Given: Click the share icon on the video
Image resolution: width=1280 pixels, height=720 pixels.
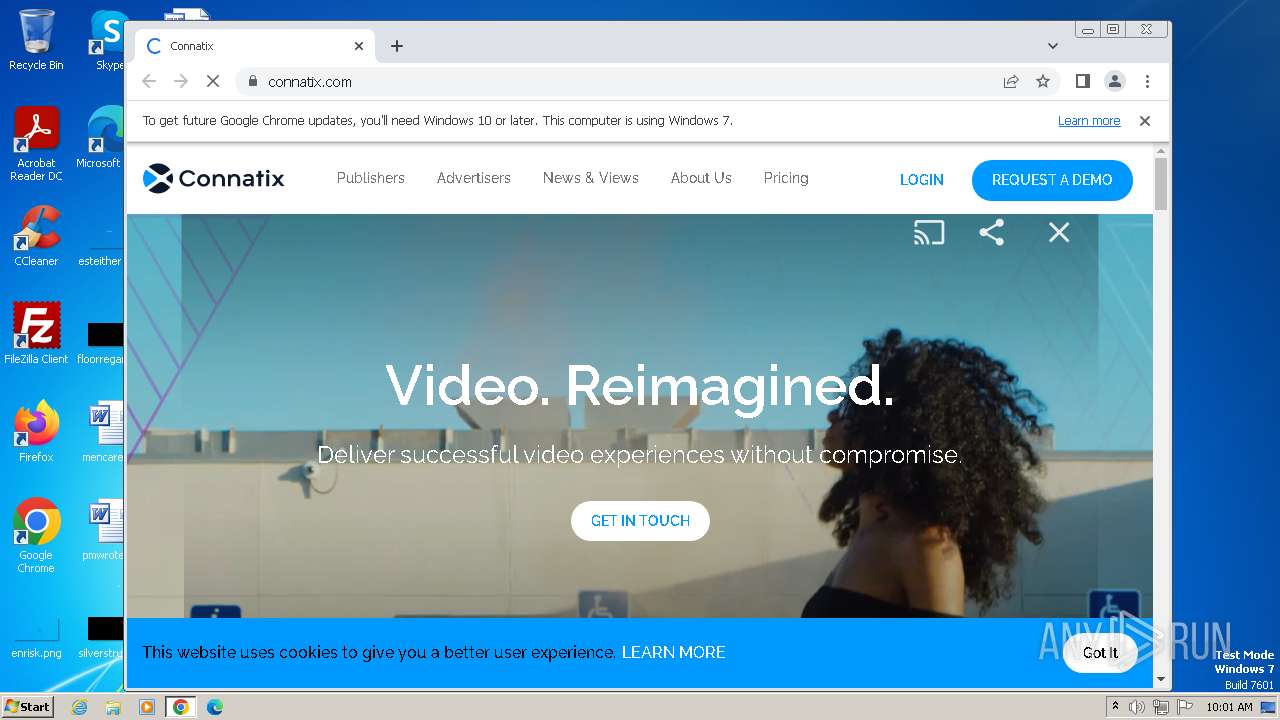Looking at the screenshot, I should click(x=991, y=233).
